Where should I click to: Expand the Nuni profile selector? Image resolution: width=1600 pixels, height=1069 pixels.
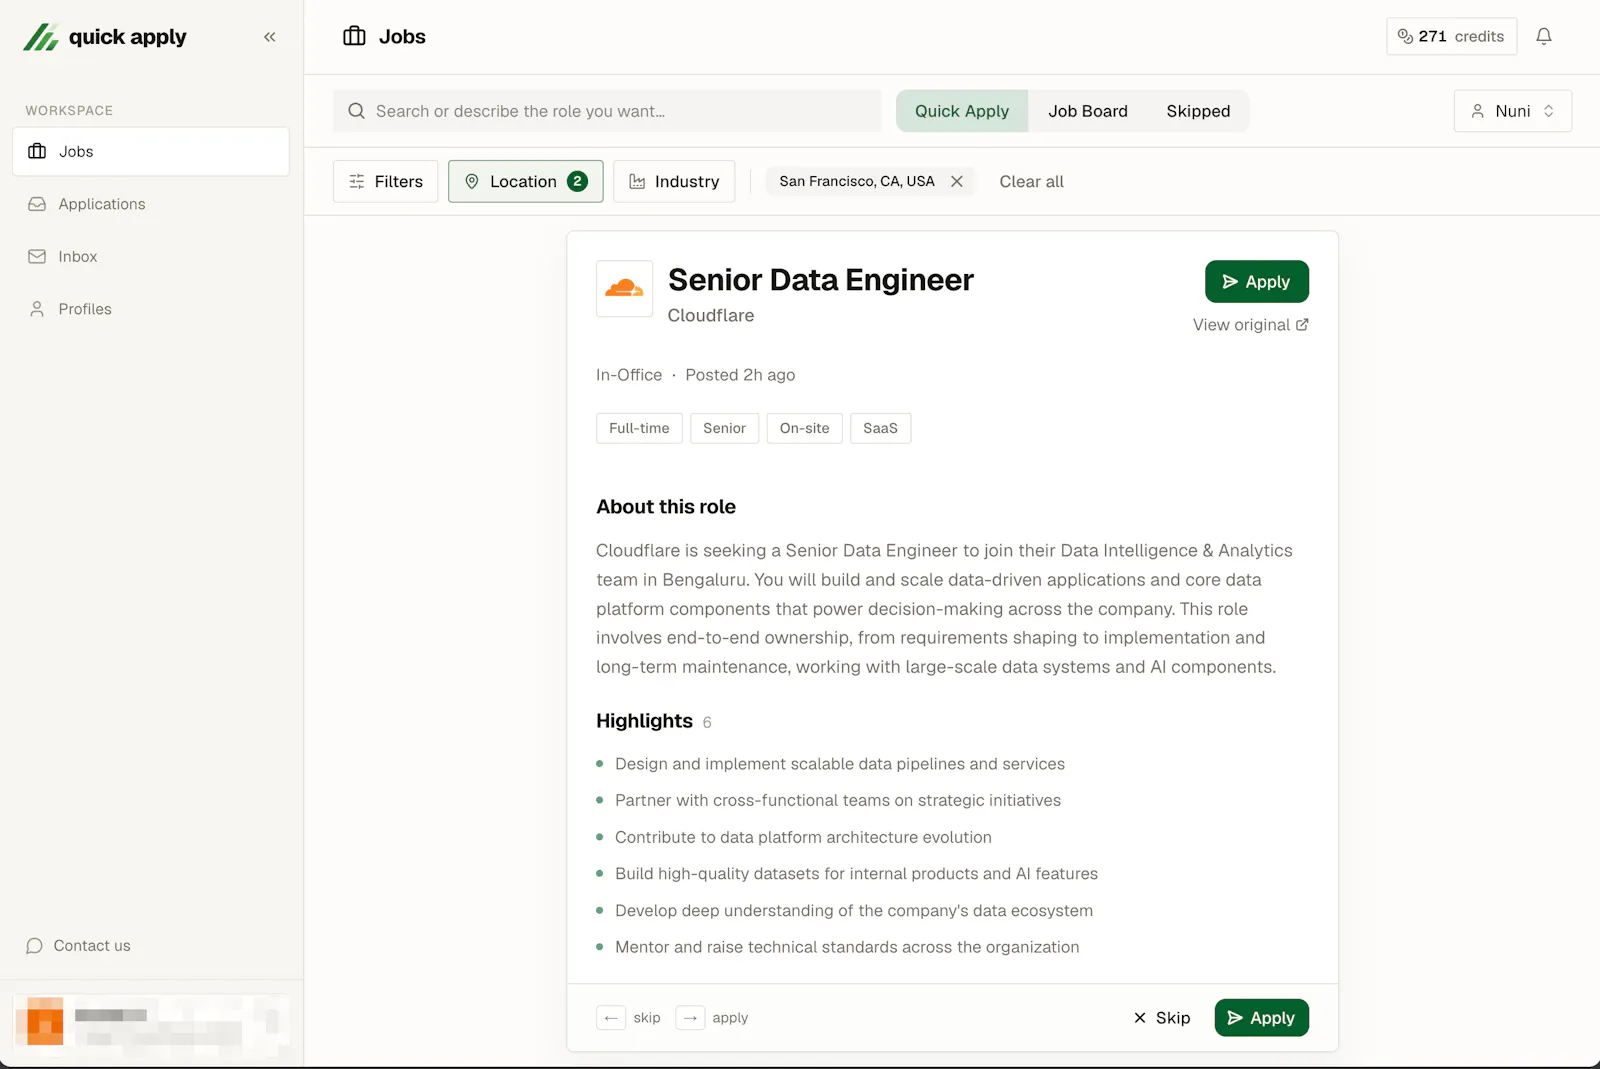pyautogui.click(x=1512, y=111)
